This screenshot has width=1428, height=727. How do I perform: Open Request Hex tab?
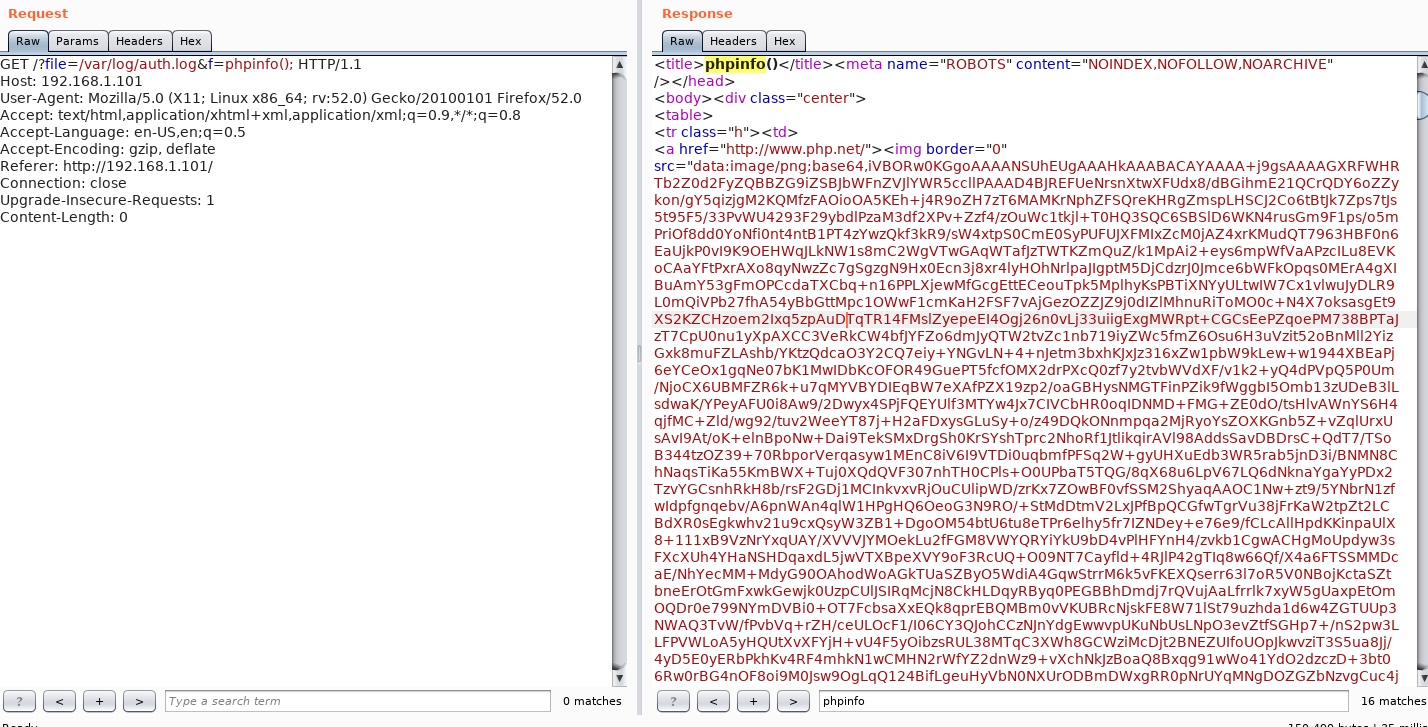pos(191,41)
